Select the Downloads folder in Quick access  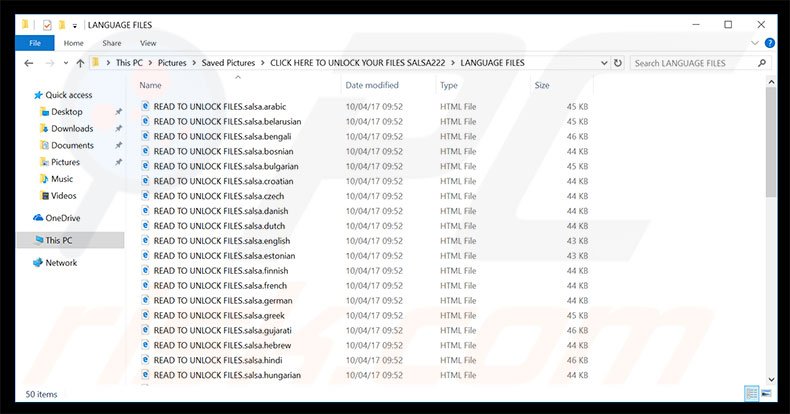coord(71,128)
